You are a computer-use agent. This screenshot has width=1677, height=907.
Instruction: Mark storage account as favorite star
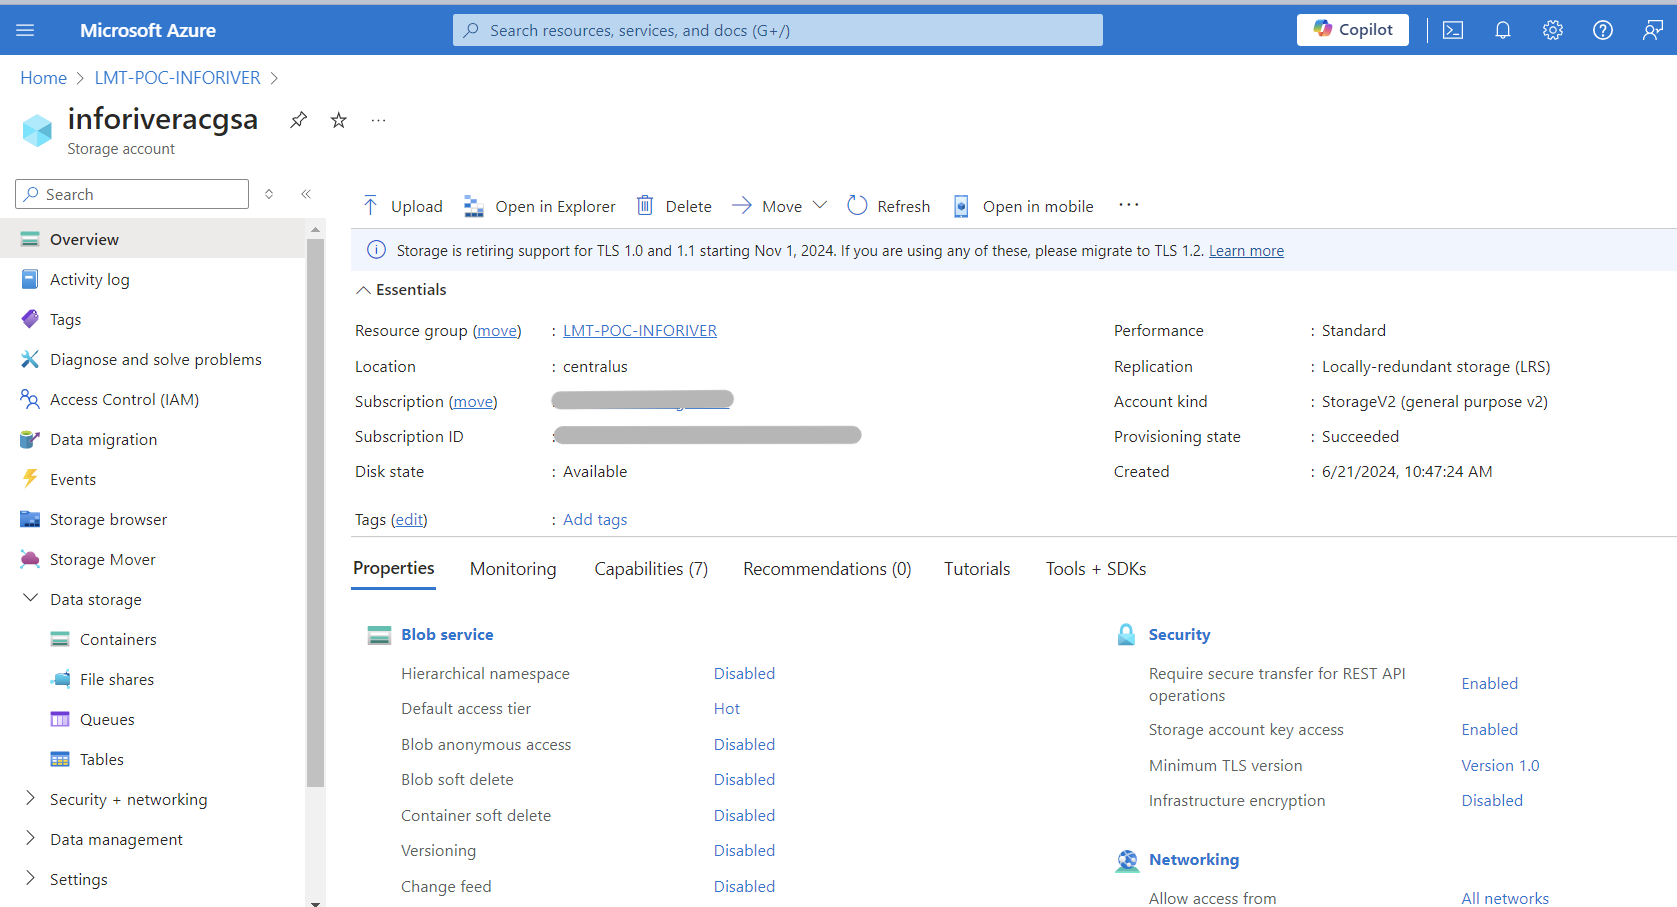click(339, 120)
